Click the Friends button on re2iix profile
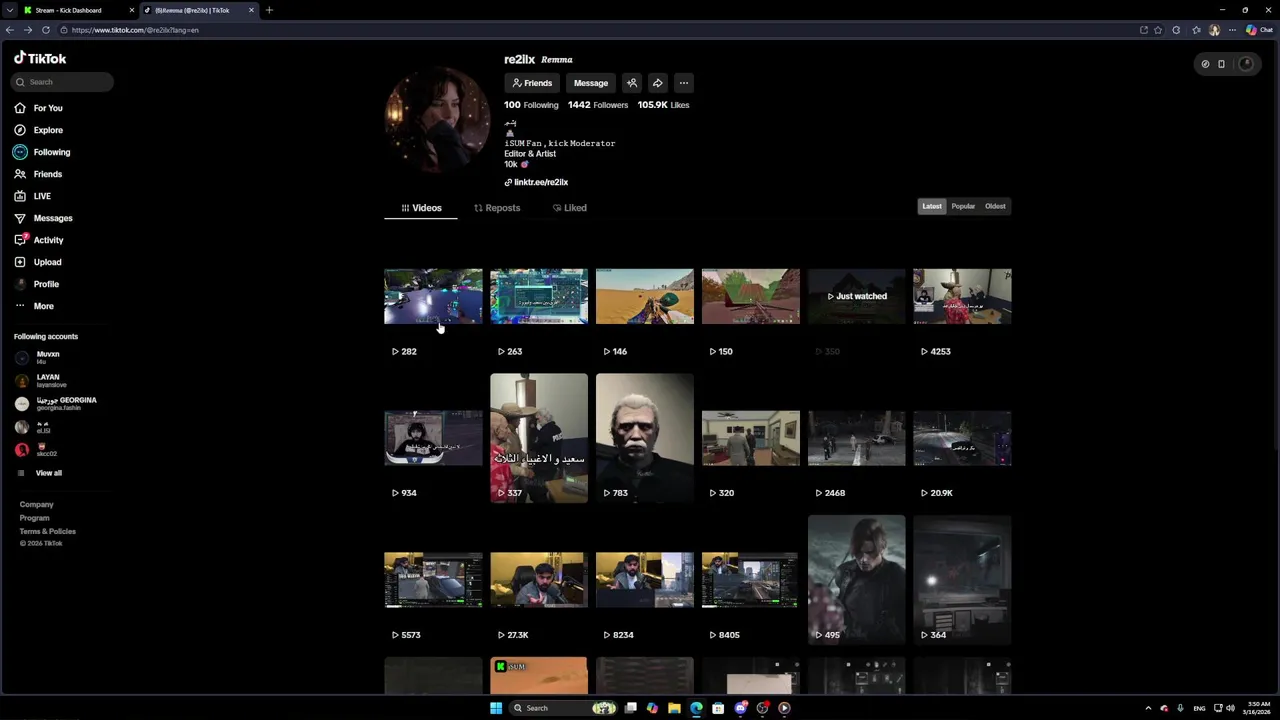Image resolution: width=1280 pixels, height=720 pixels. (532, 83)
